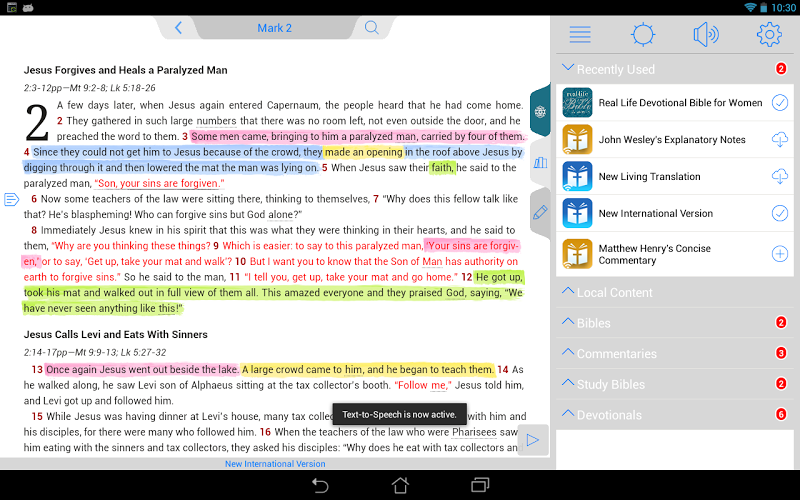Tap Real Life Devotional Bible cover thumbnail
This screenshot has height=500, width=800.
point(577,103)
